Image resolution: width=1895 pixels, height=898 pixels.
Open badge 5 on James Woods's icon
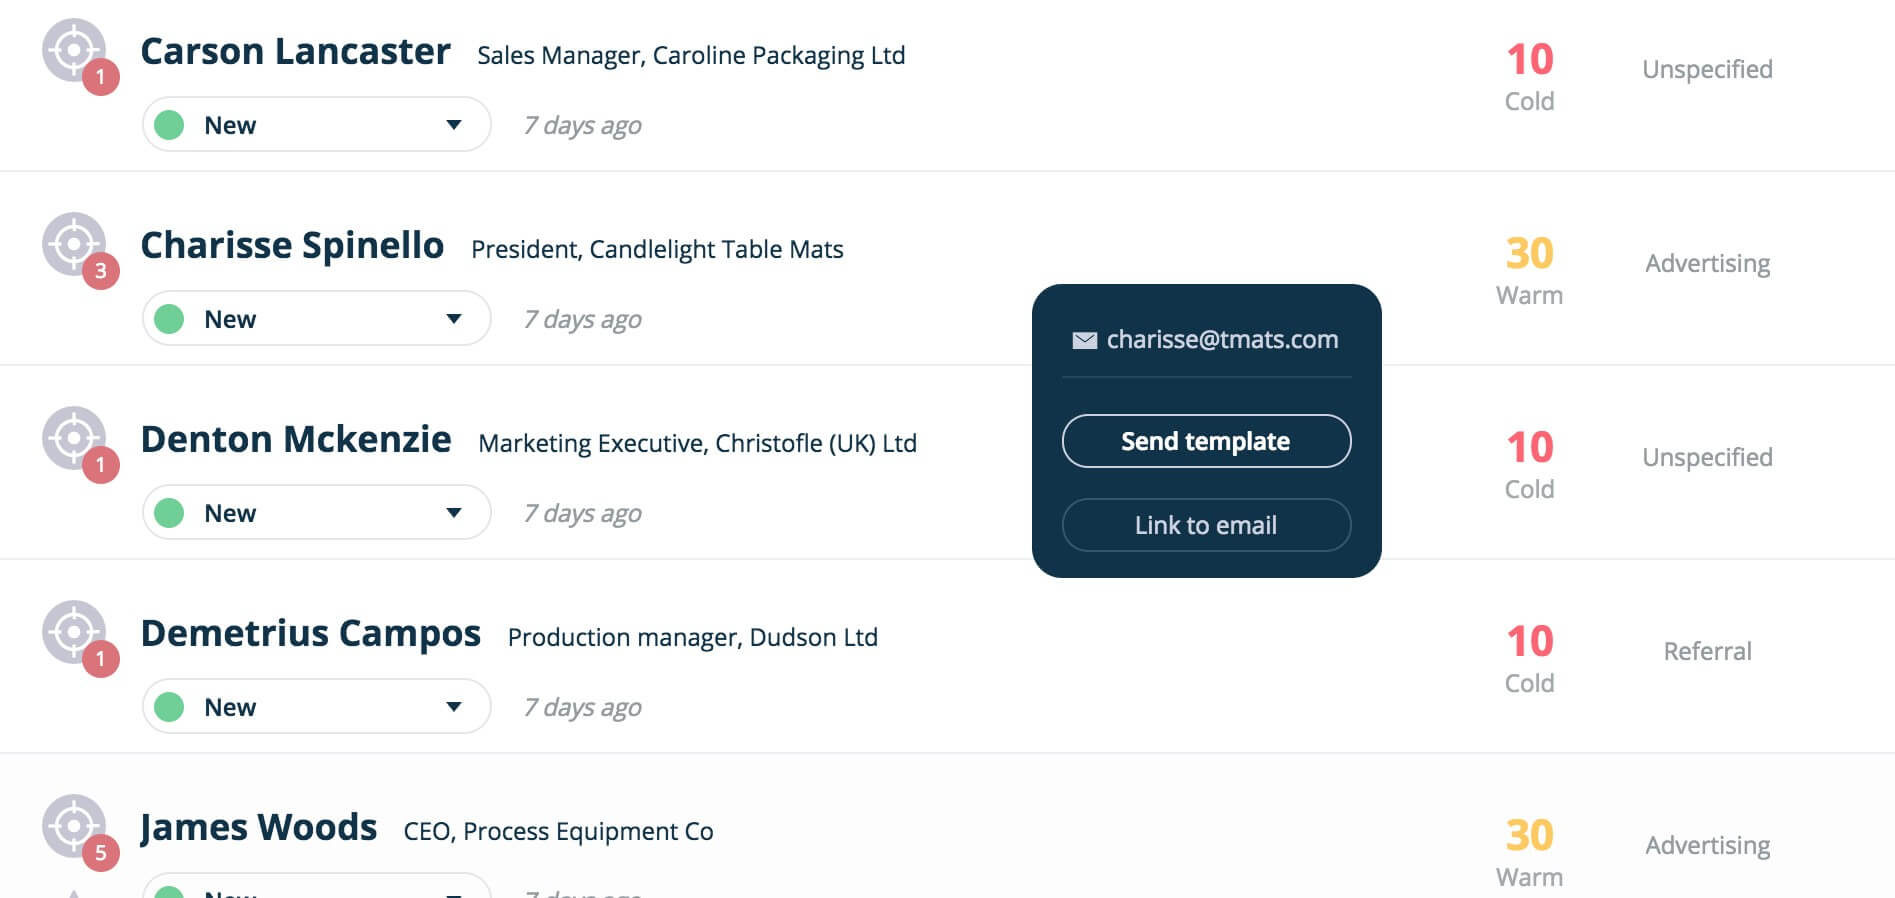click(100, 853)
